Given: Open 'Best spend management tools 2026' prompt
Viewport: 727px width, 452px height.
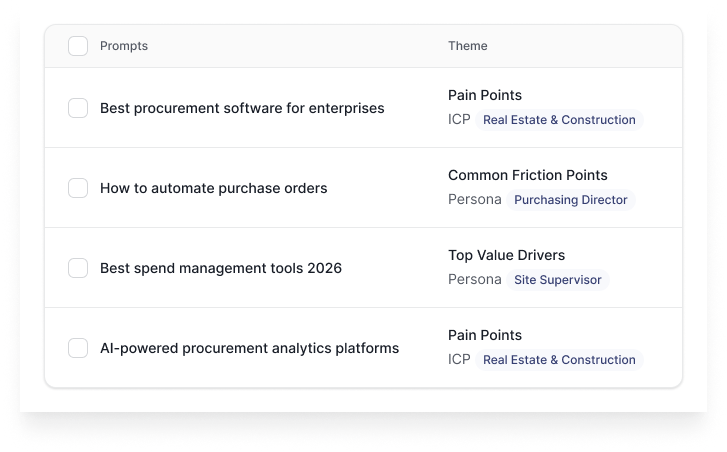Looking at the screenshot, I should pos(221,268).
